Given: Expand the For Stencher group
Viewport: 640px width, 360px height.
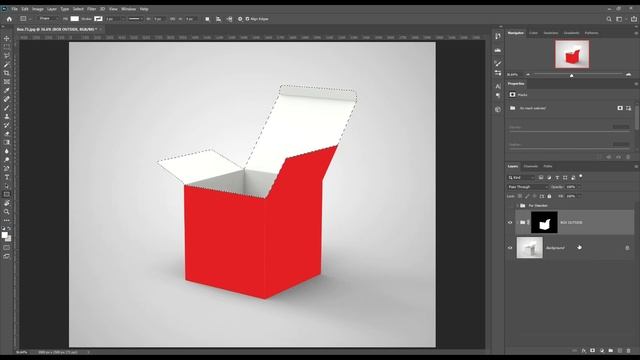Looking at the screenshot, I should [517, 206].
